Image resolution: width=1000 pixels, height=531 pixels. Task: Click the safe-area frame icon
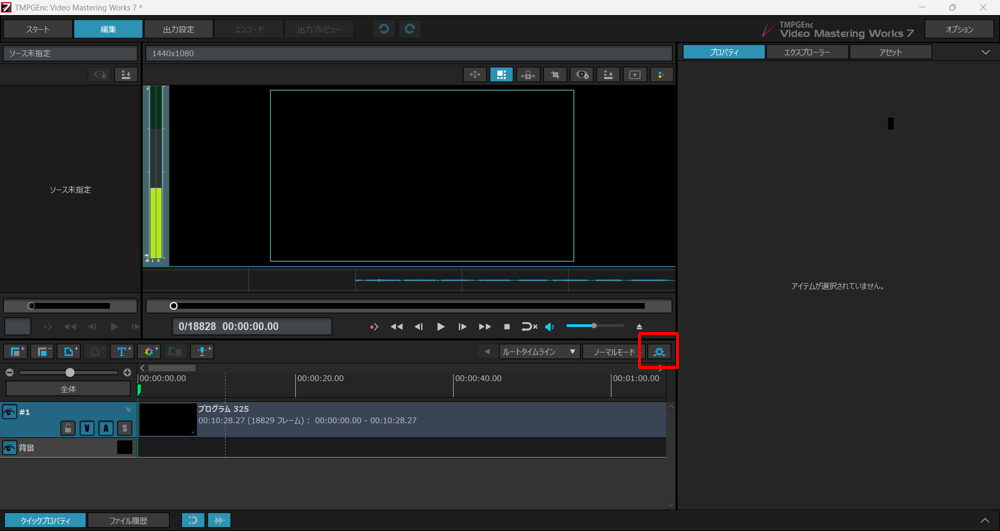[x=635, y=75]
